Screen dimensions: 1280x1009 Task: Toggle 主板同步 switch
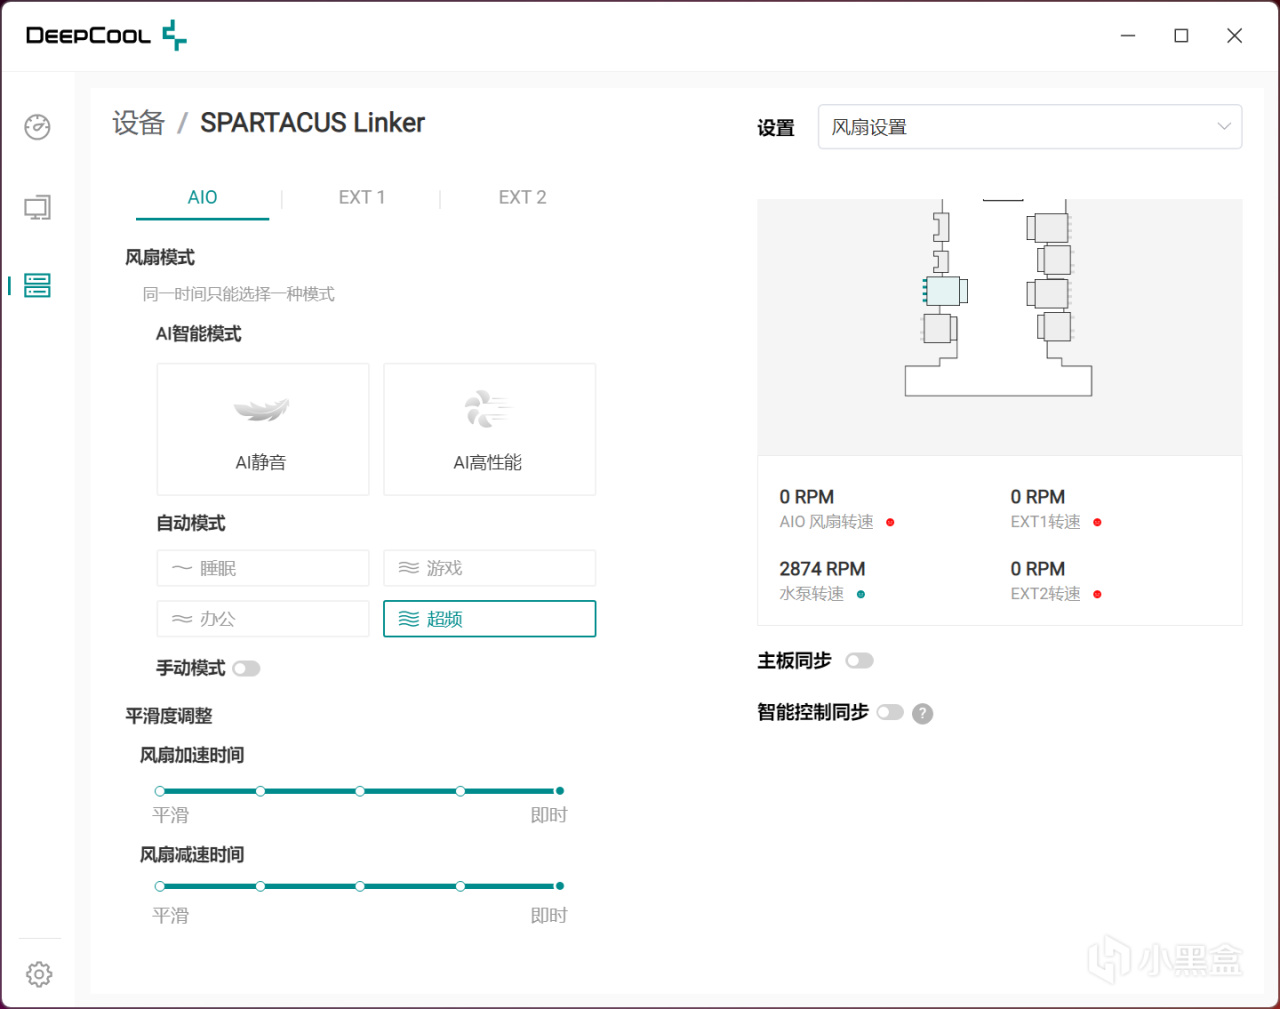point(859,661)
